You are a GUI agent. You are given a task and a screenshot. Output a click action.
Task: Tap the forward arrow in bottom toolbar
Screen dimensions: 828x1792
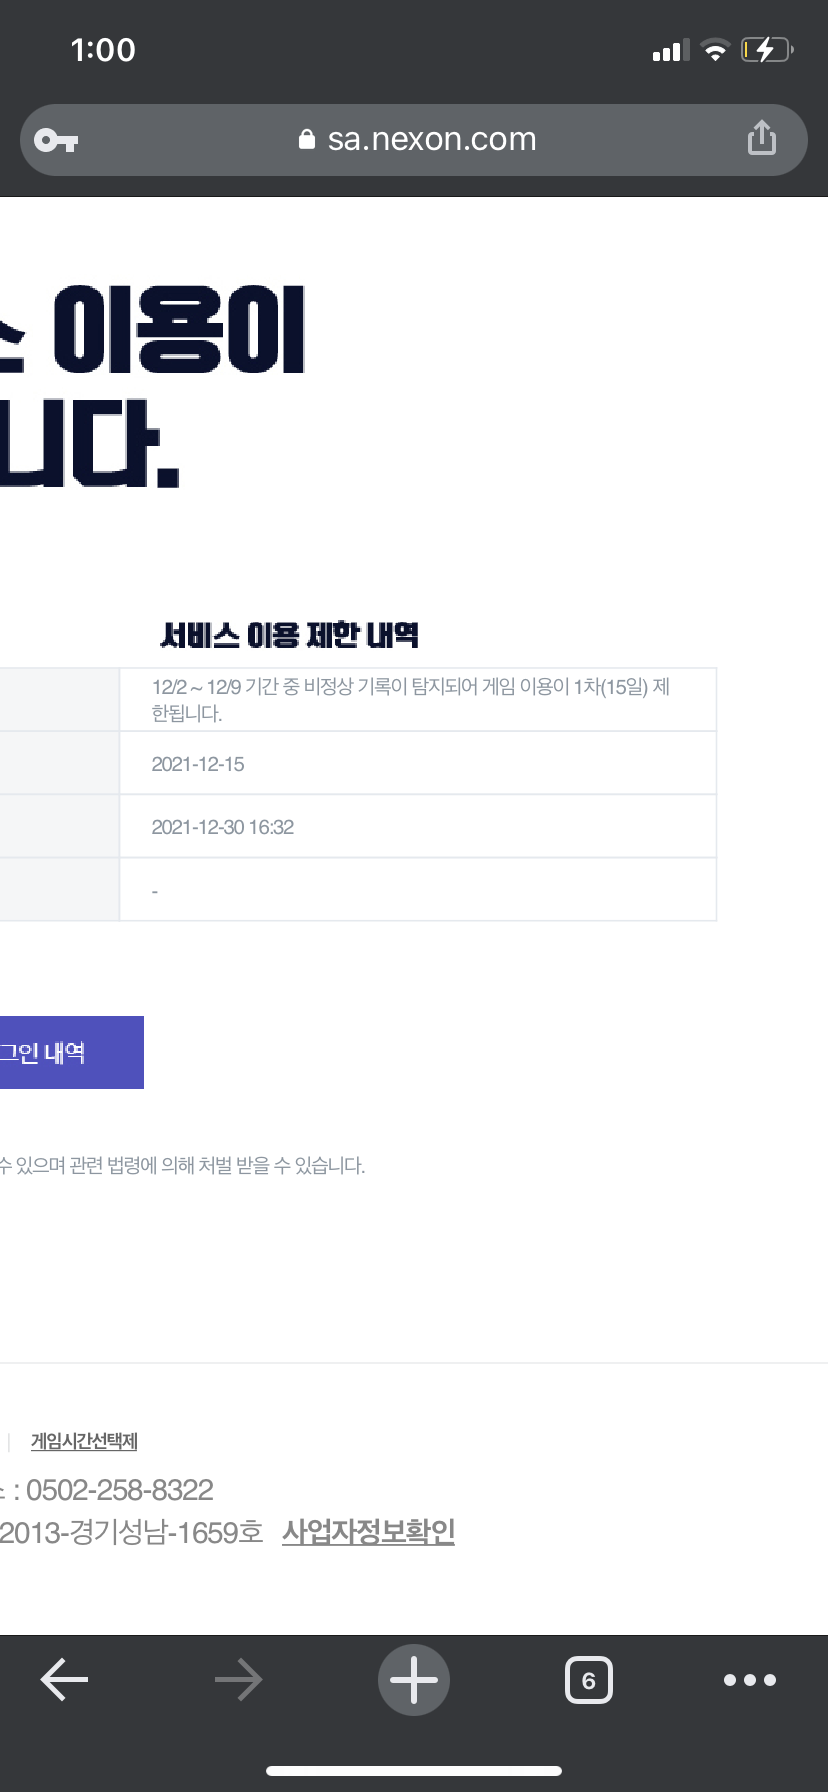[x=238, y=1680]
